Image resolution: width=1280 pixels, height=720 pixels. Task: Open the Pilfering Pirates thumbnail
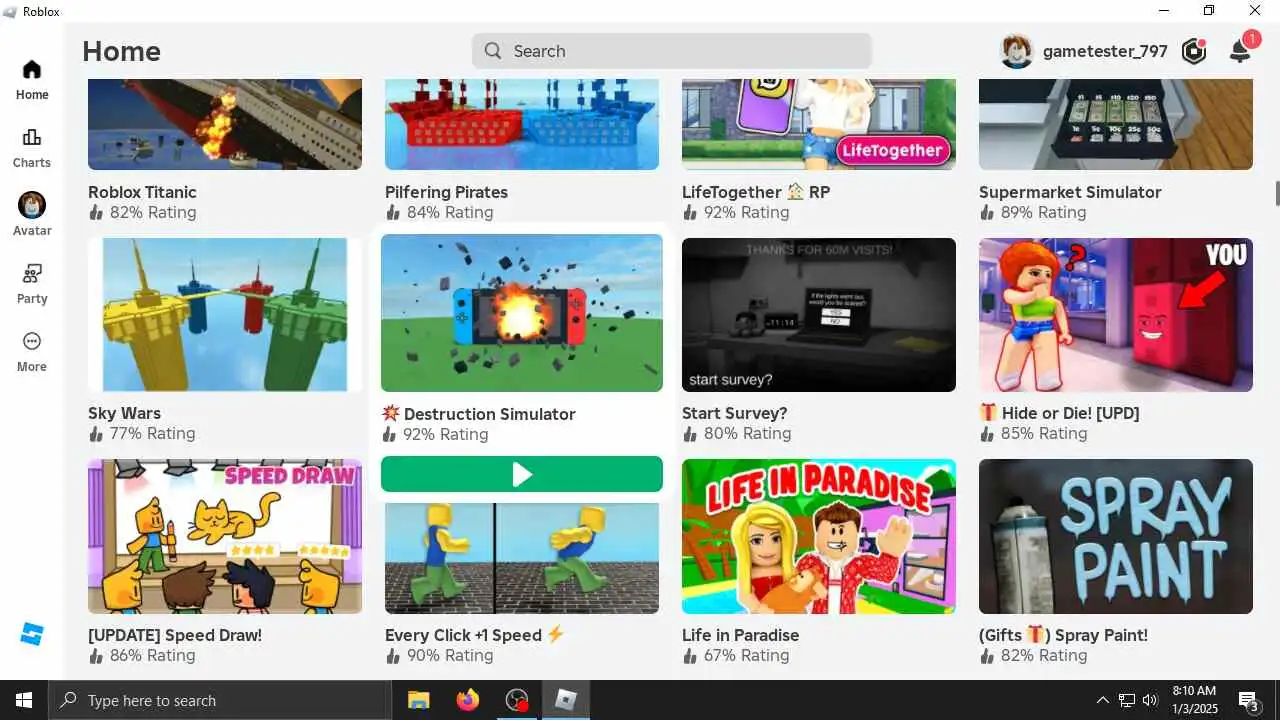pos(522,124)
